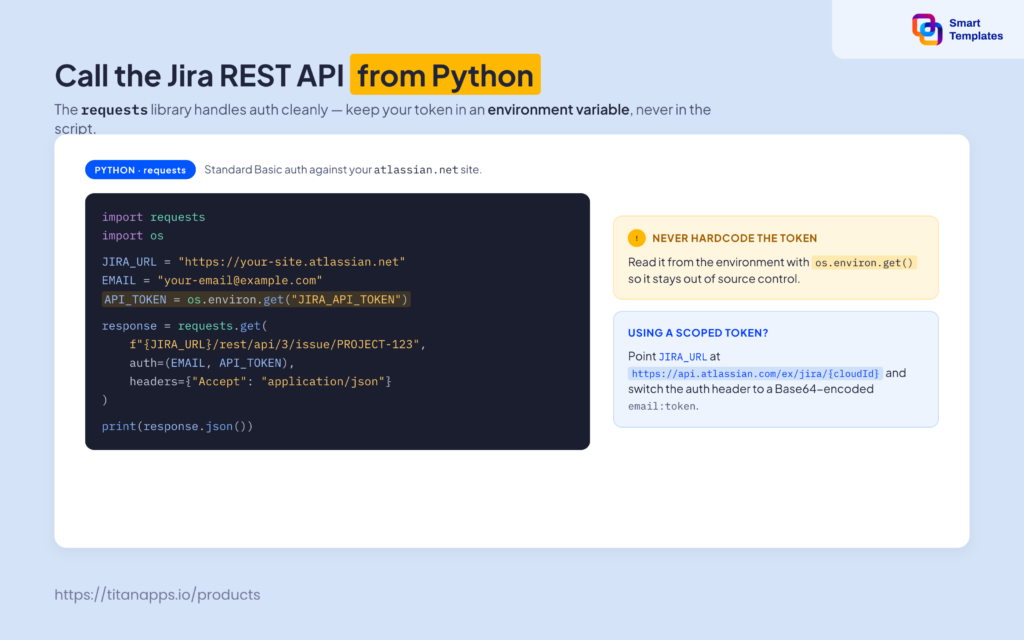The width and height of the screenshot is (1024, 640).
Task: Click the "email:token" inline code
Action: coord(662,406)
